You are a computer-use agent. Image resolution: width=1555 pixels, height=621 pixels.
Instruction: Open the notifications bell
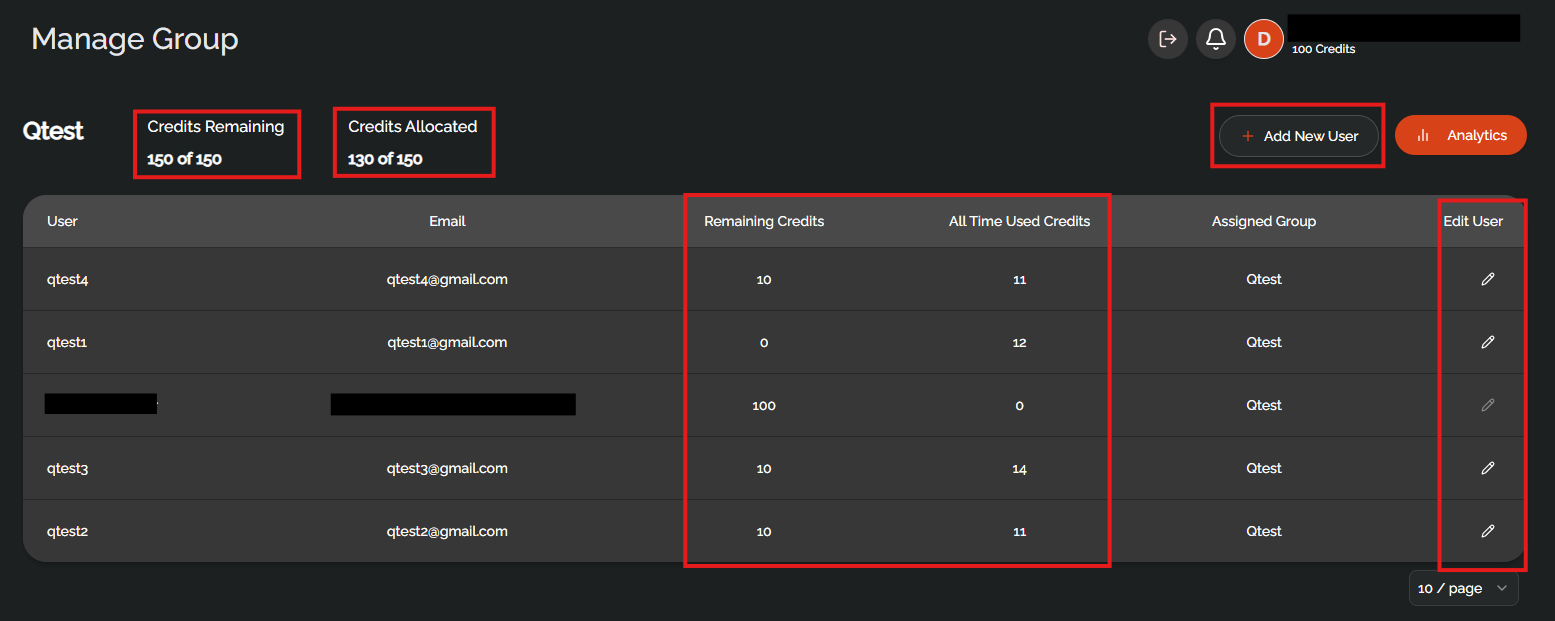[x=1216, y=39]
